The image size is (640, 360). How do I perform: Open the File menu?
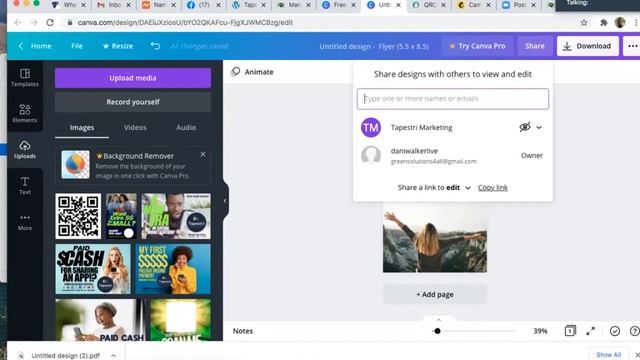[x=77, y=46]
